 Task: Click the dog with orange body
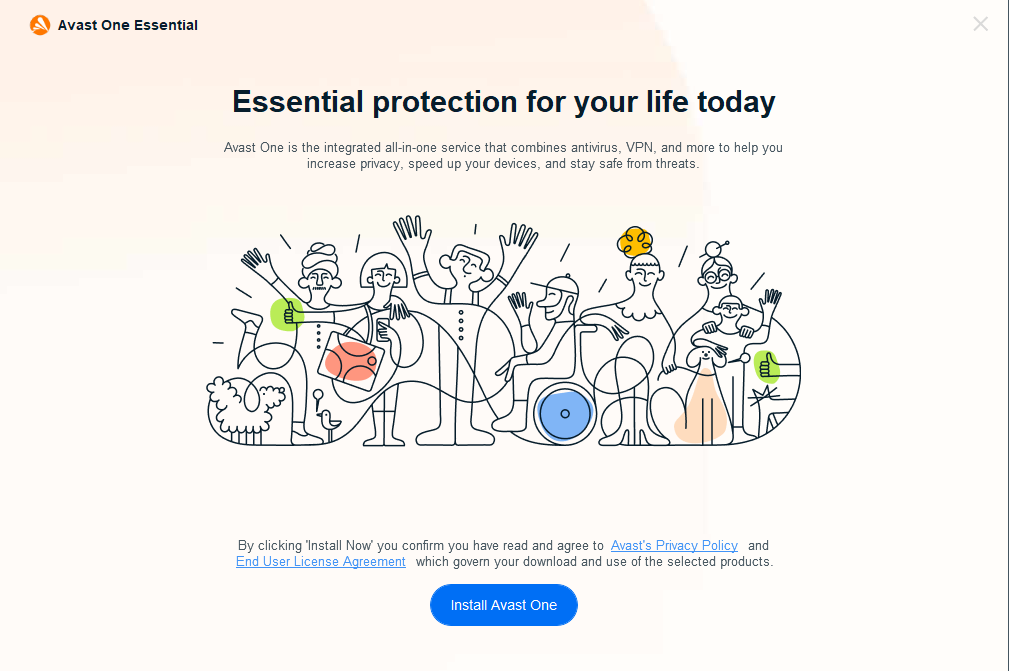click(705, 400)
